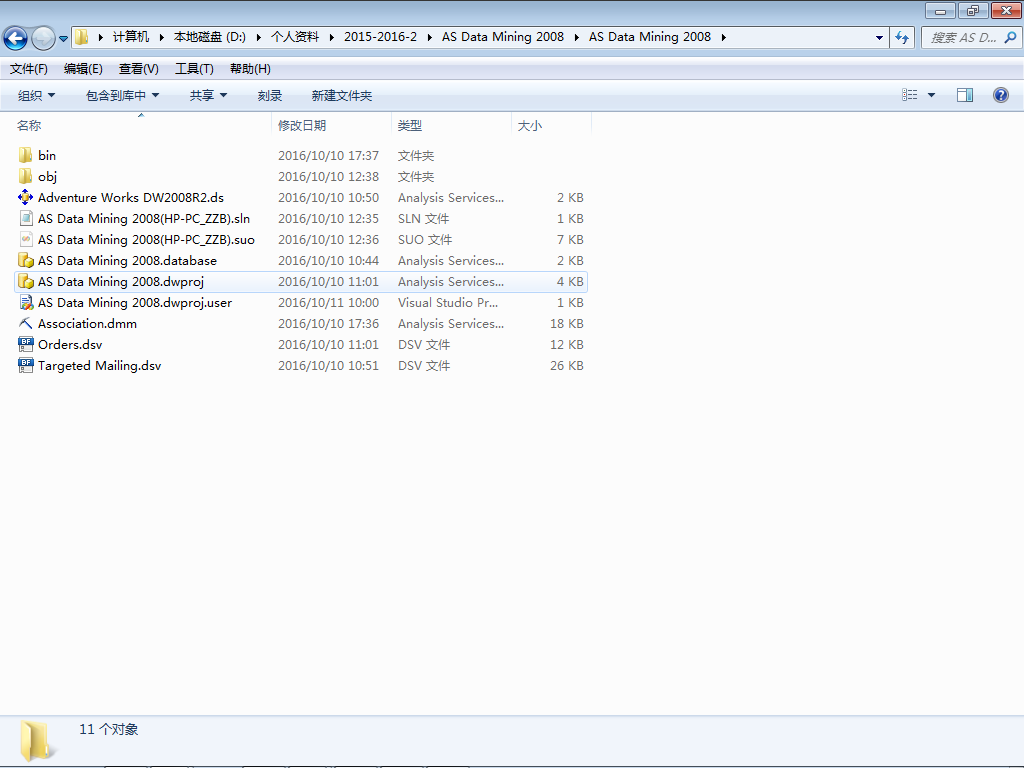
Task: Click 个人资料 breadcrumb segment
Action: (x=295, y=37)
